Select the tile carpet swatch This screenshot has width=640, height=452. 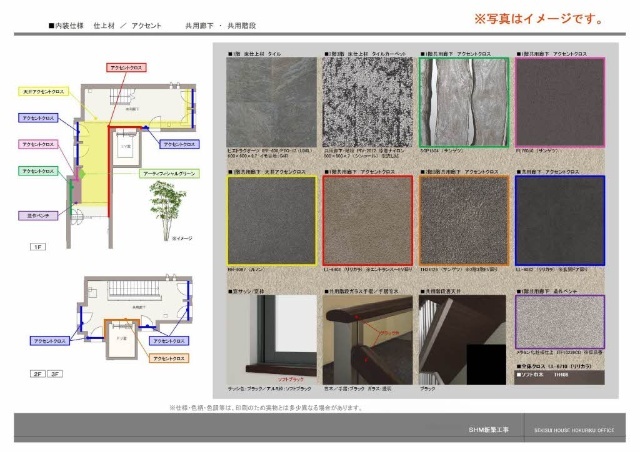[368, 102]
